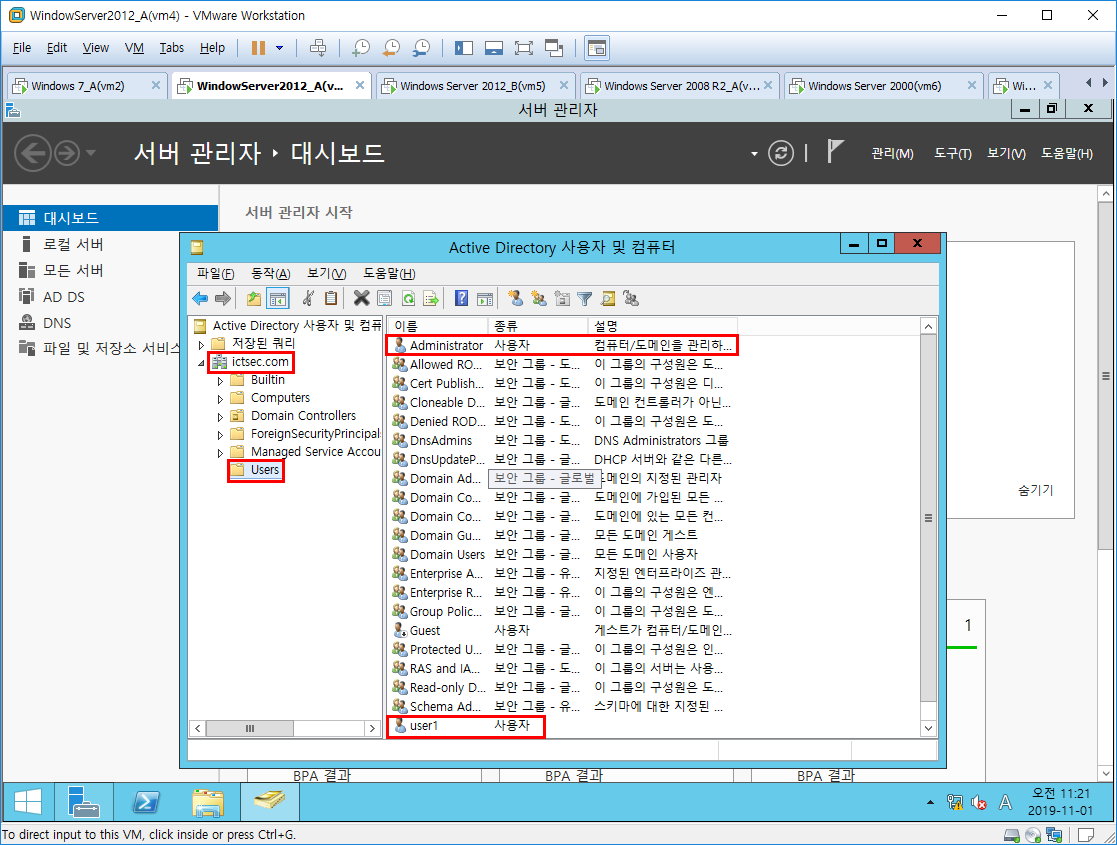Click Server Manager refresh circle icon
This screenshot has width=1117, height=845.
point(781,153)
